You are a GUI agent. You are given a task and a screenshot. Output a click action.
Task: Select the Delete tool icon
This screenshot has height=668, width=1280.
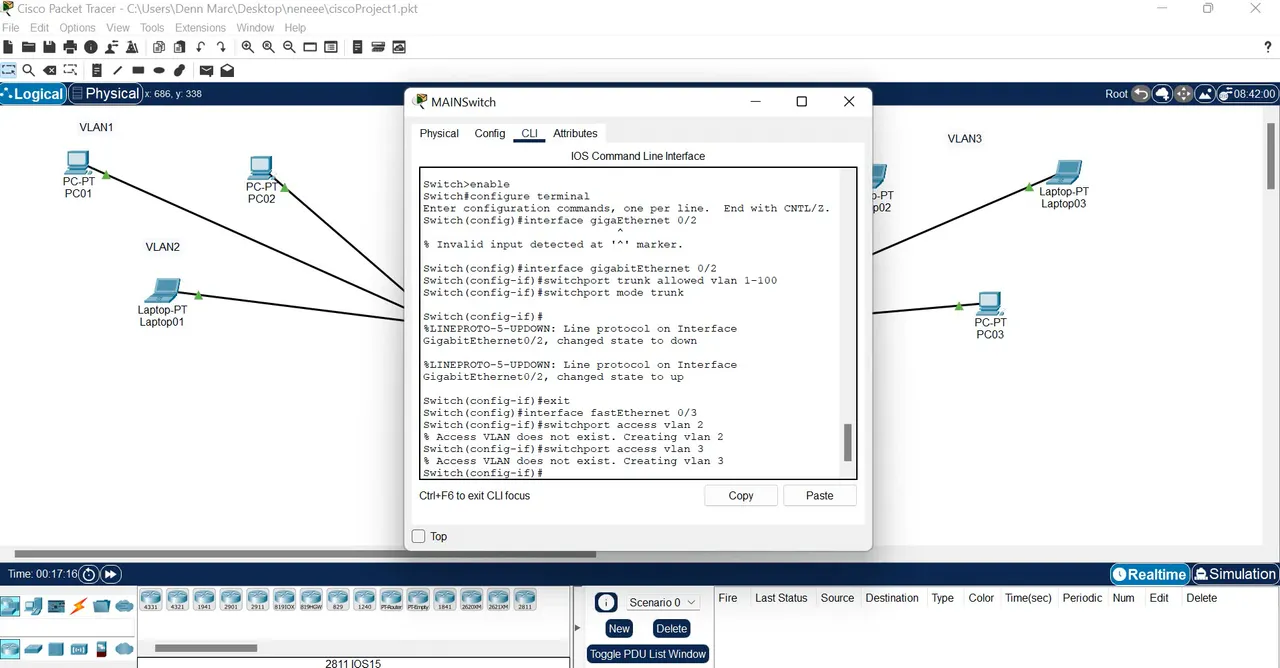pos(50,70)
